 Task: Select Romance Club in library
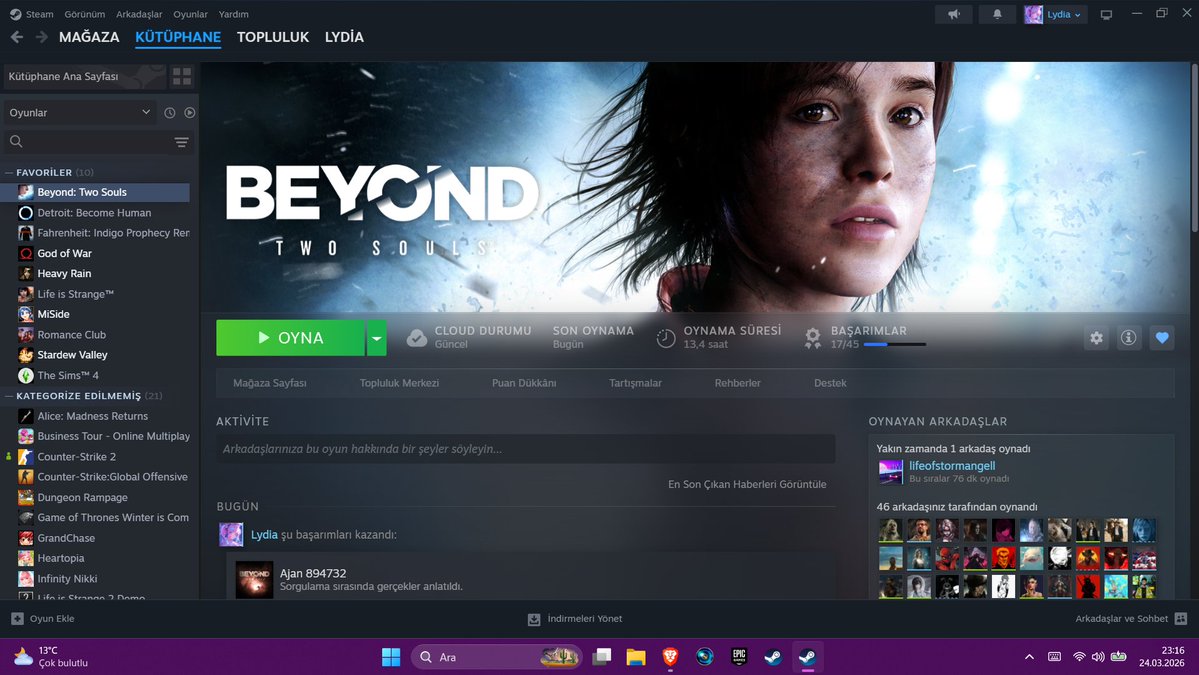(x=95, y=335)
